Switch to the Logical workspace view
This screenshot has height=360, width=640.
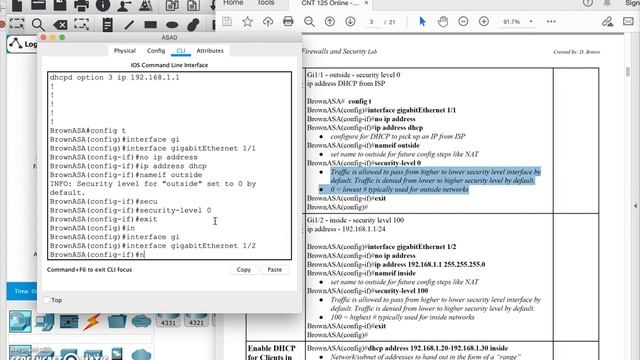pos(23,44)
